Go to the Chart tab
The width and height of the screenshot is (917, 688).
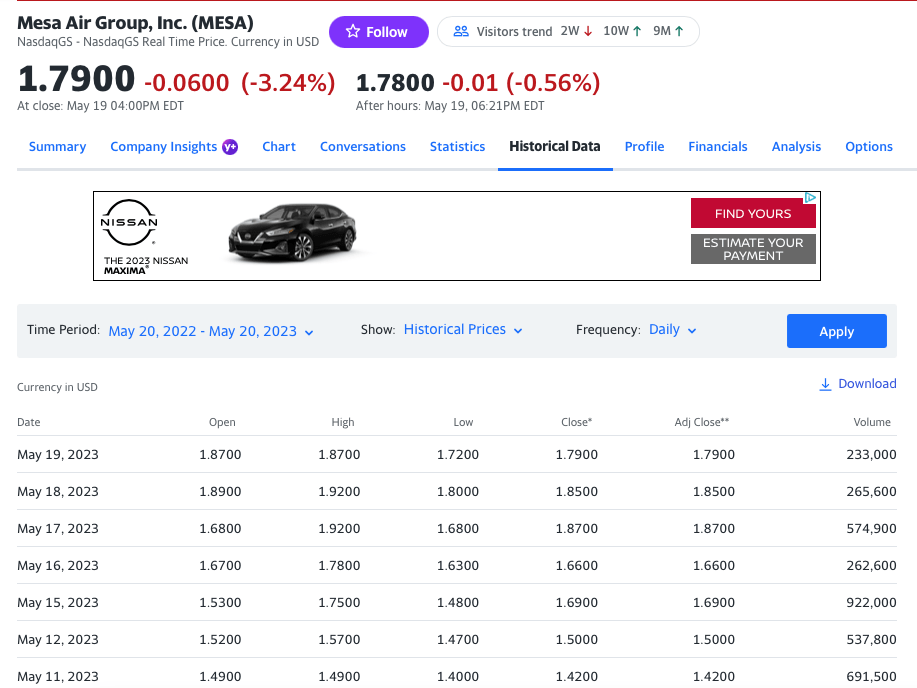[x=279, y=147]
